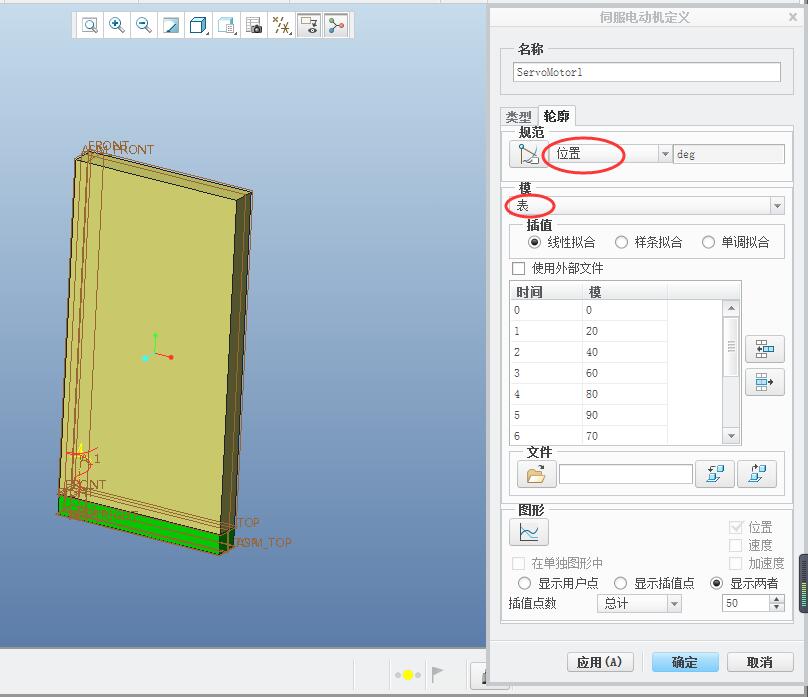Delete a row from the table
Viewport: 808px width, 697px height.
(x=765, y=382)
